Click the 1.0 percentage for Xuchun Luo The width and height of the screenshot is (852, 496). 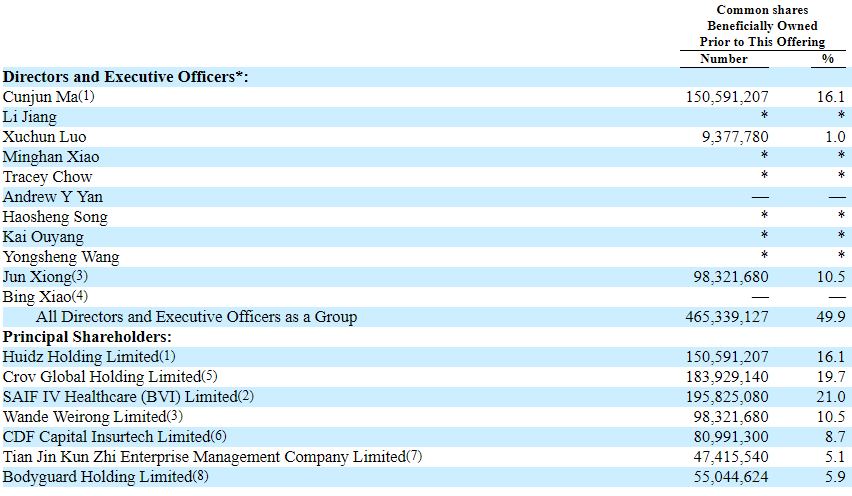pos(835,137)
